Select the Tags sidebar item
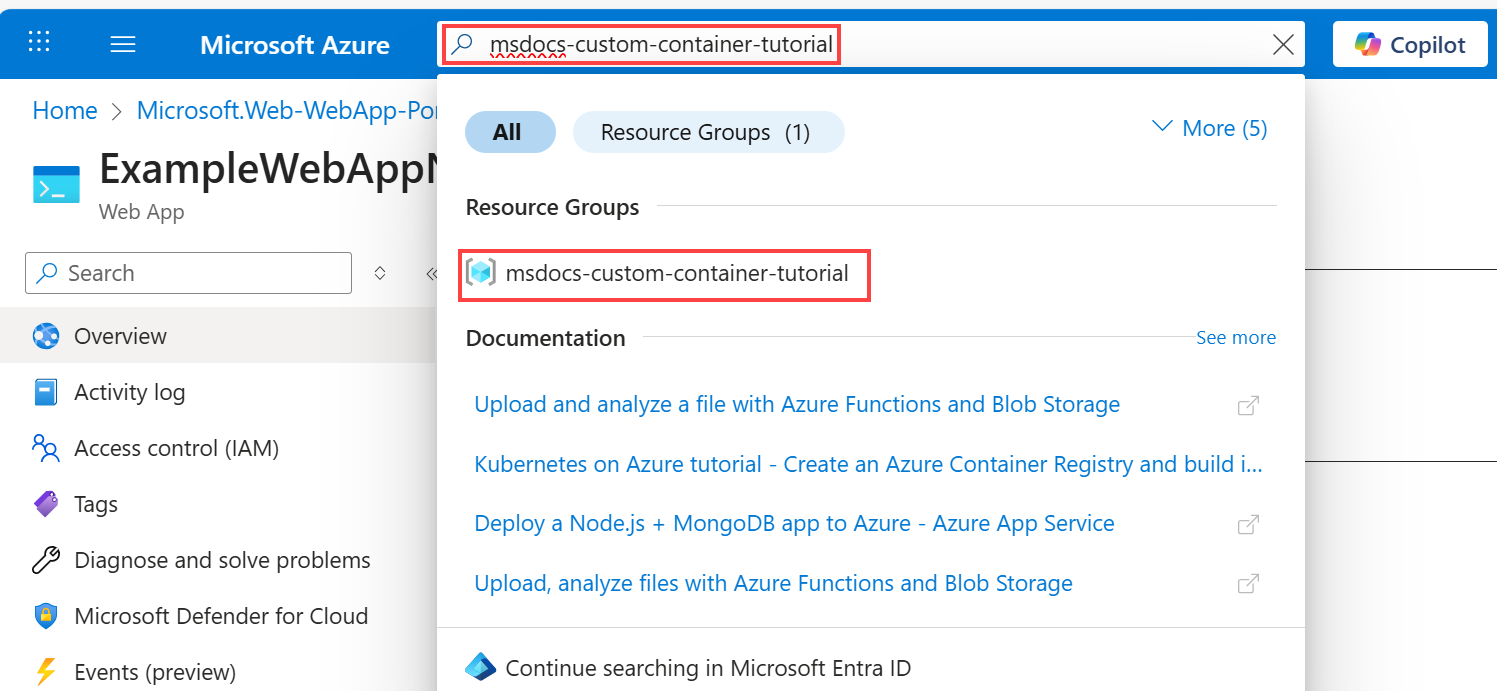Image resolution: width=1497 pixels, height=691 pixels. 96,504
